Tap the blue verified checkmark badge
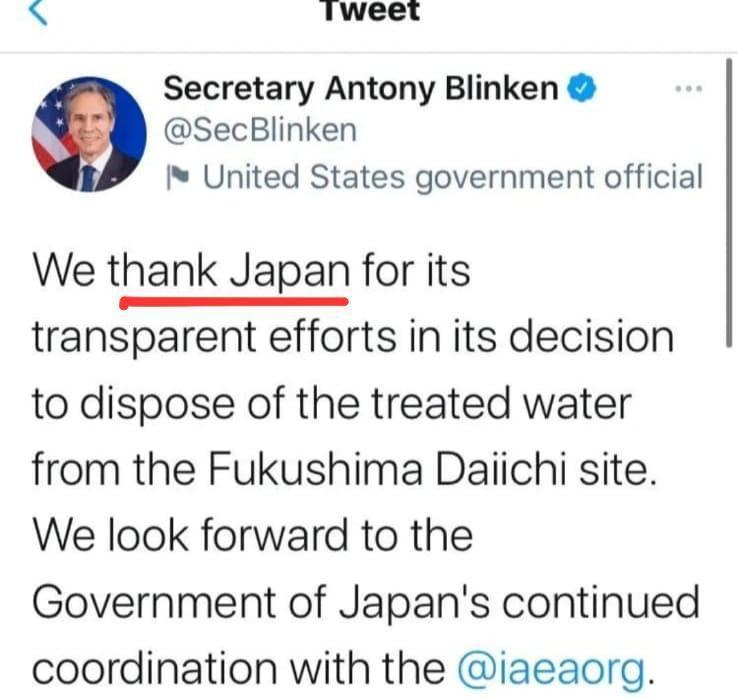The image size is (738, 698). [x=583, y=88]
